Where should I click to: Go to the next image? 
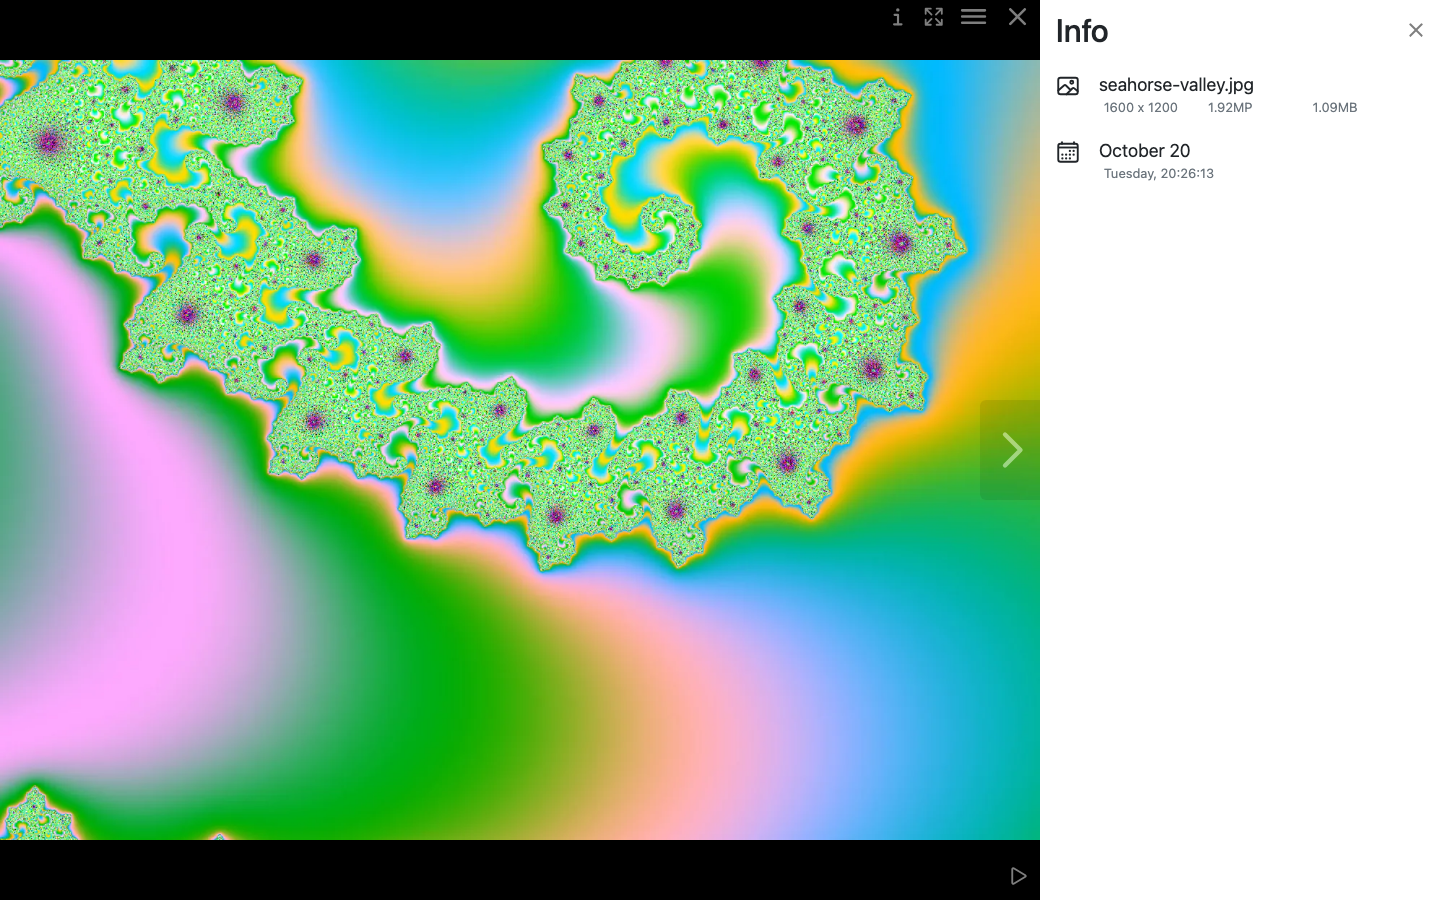click(x=1010, y=450)
